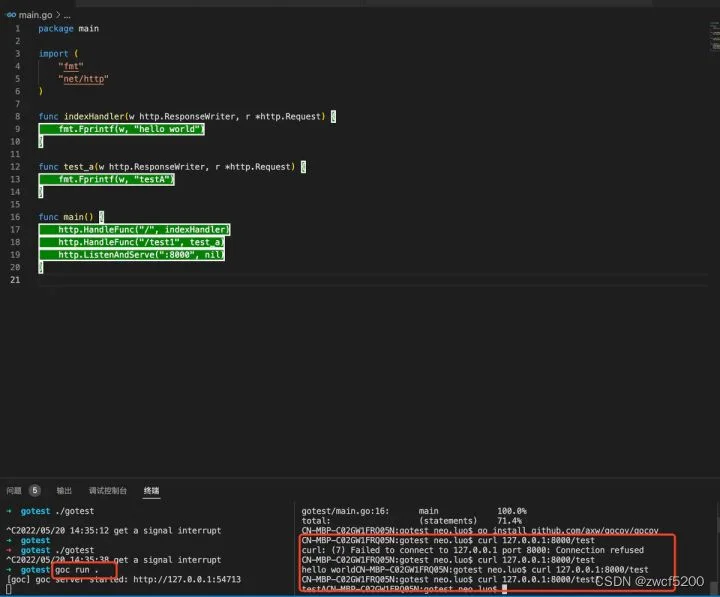The height and width of the screenshot is (597, 720).
Task: Click the 'Connection refused' curl error line
Action: point(472,550)
